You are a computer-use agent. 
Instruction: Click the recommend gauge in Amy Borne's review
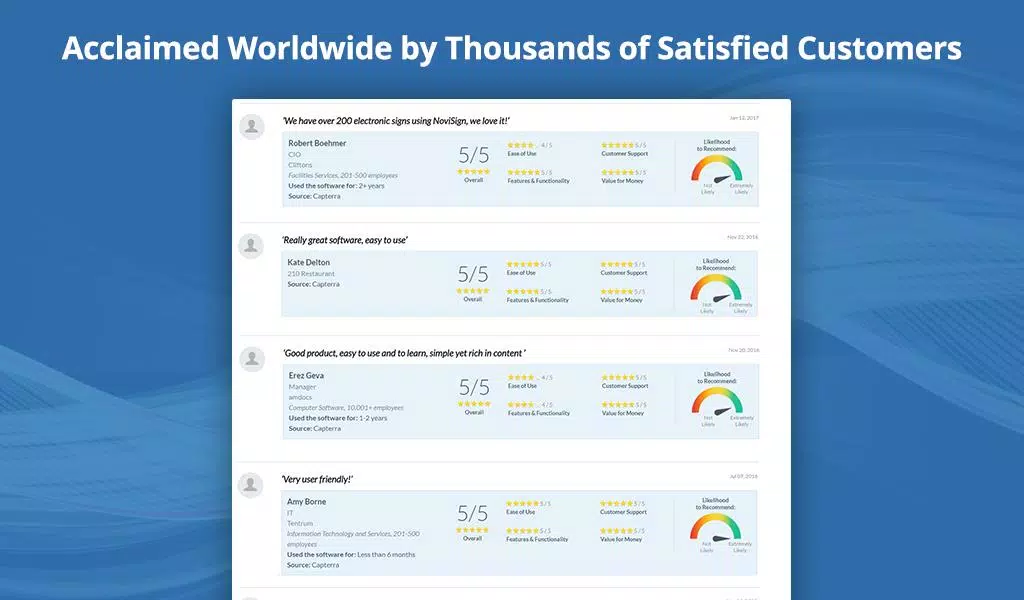pos(715,528)
